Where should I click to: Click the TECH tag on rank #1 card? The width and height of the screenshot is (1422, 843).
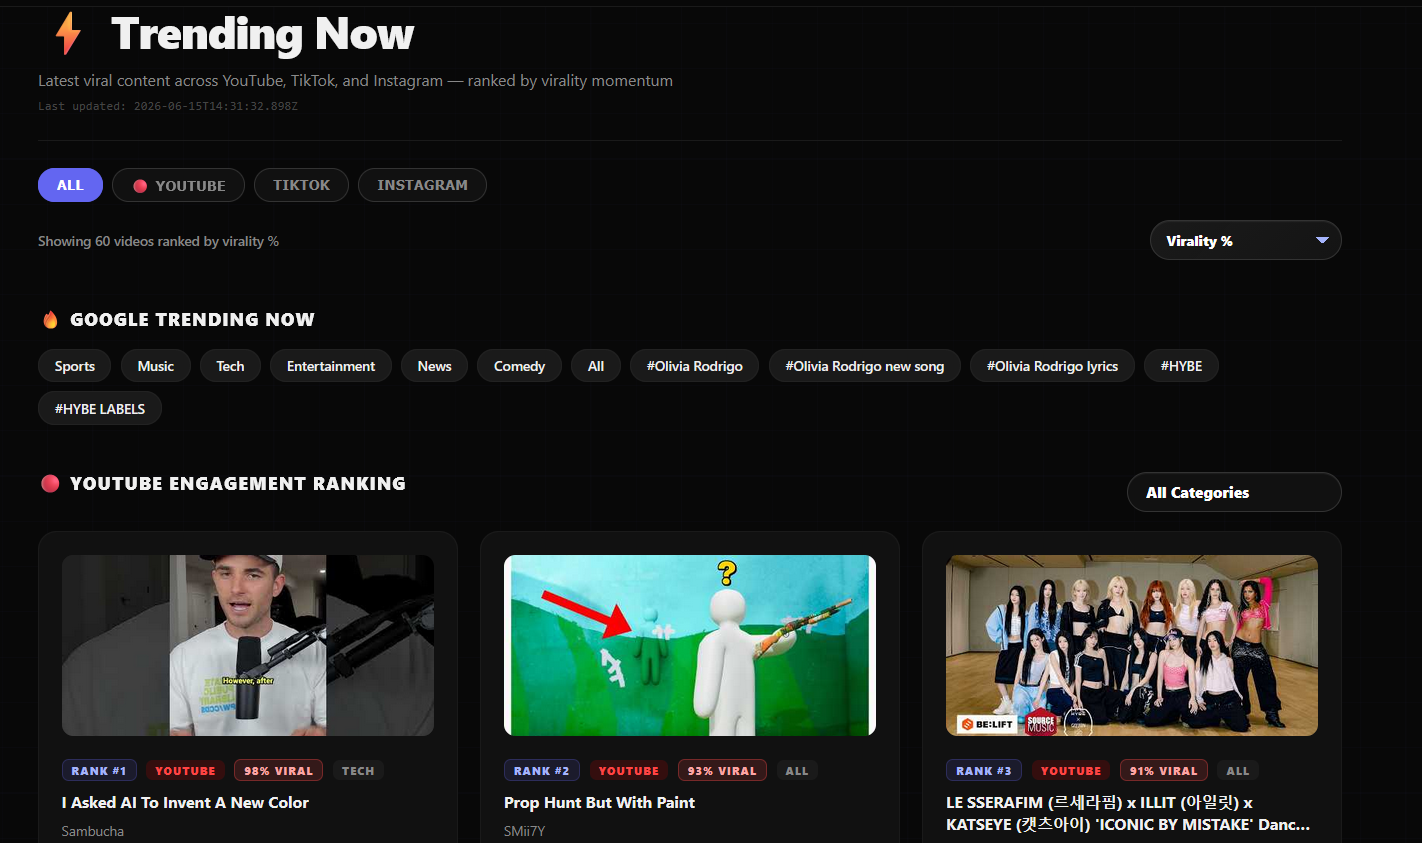tap(358, 771)
